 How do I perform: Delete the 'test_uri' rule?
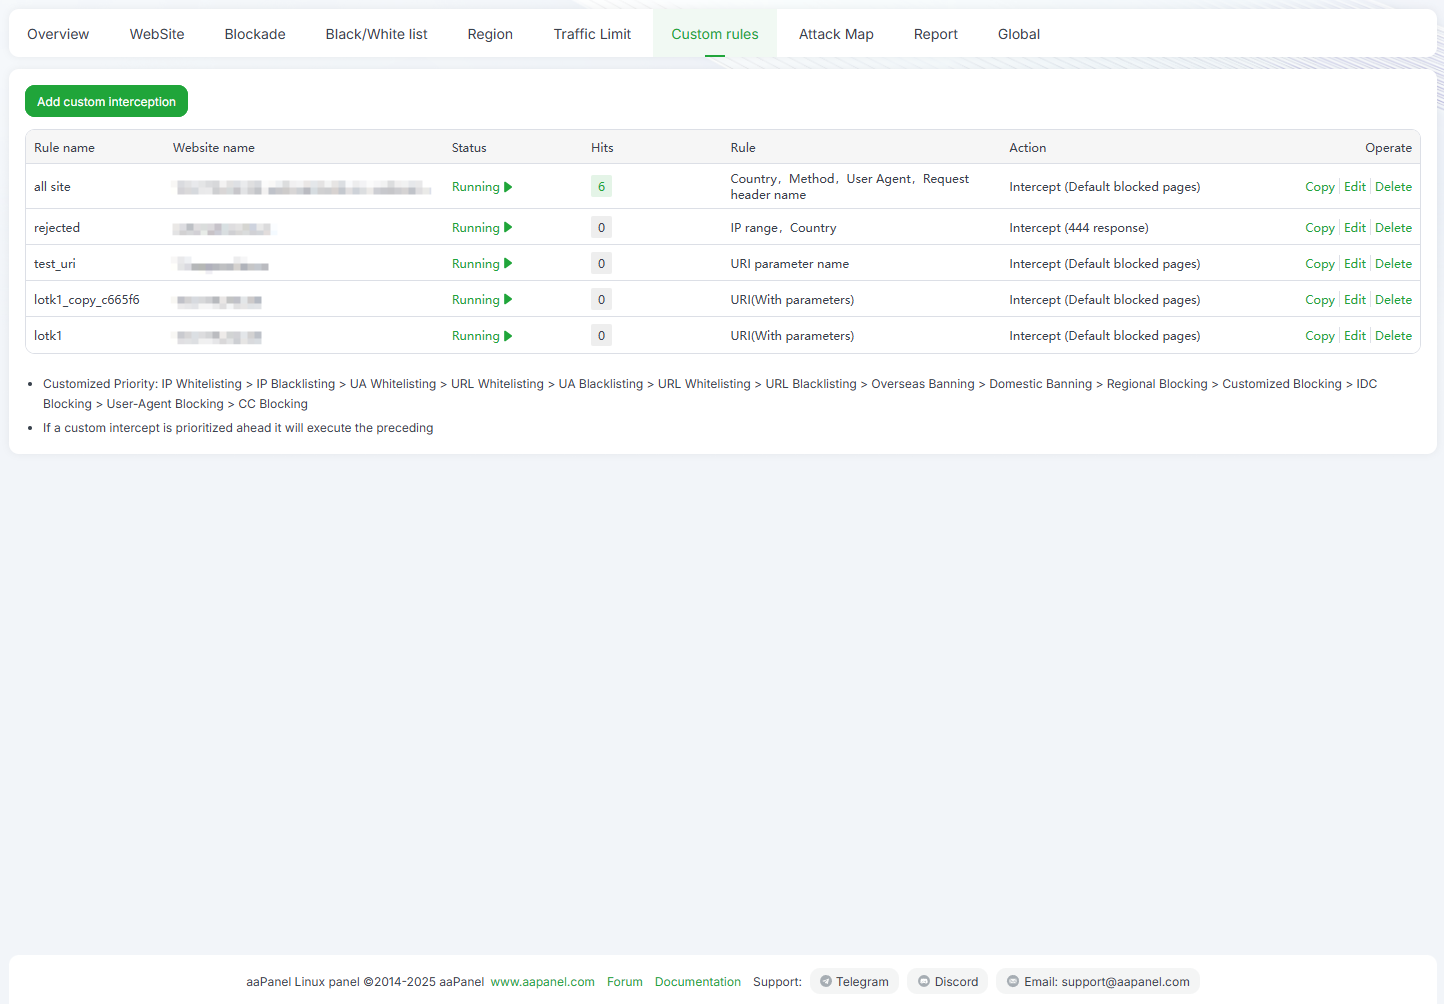(x=1393, y=264)
